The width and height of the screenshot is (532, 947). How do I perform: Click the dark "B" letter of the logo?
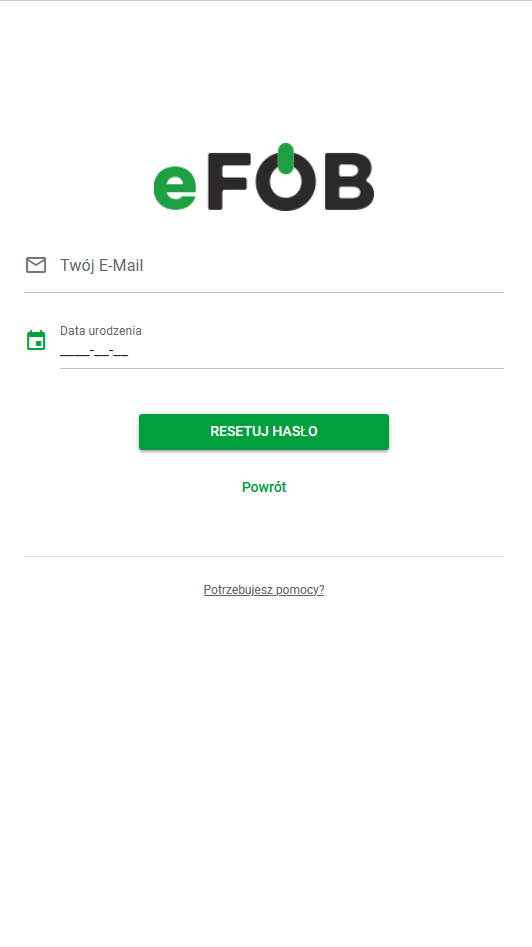click(350, 181)
